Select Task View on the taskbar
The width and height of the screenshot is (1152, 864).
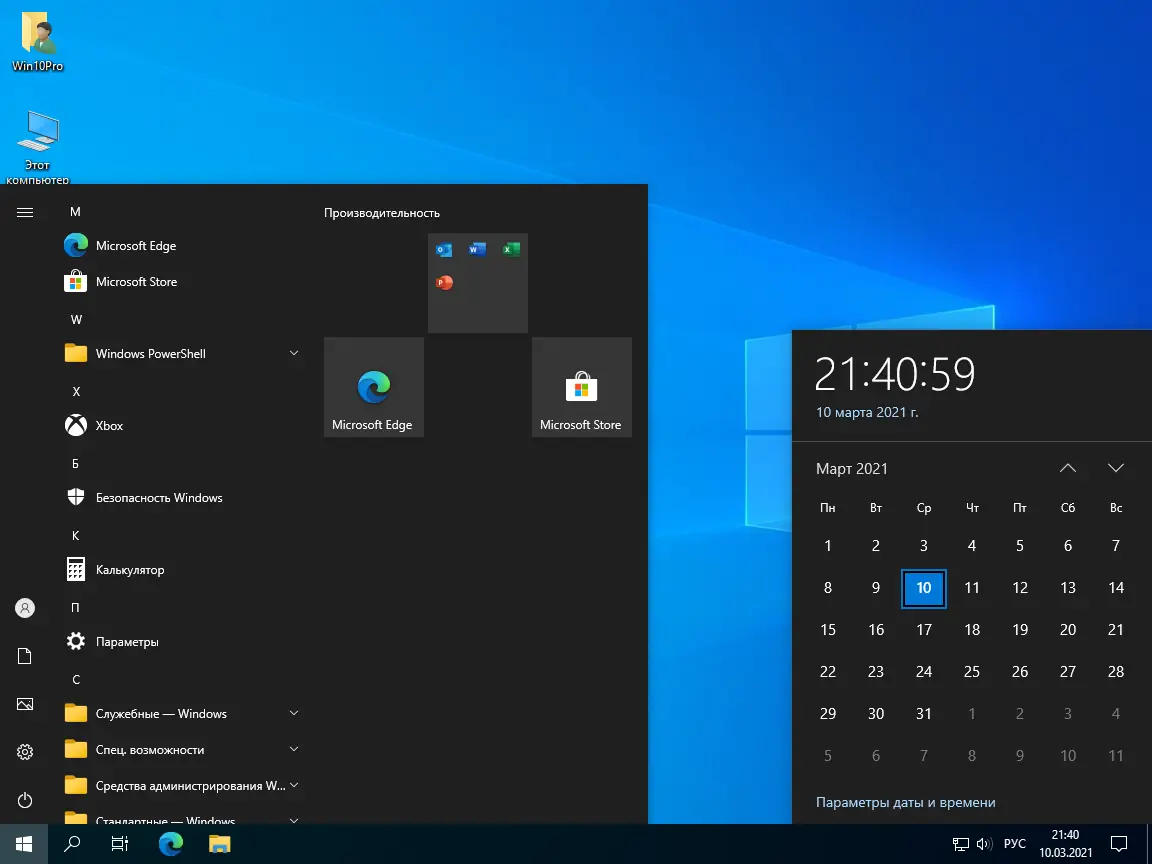pyautogui.click(x=119, y=843)
